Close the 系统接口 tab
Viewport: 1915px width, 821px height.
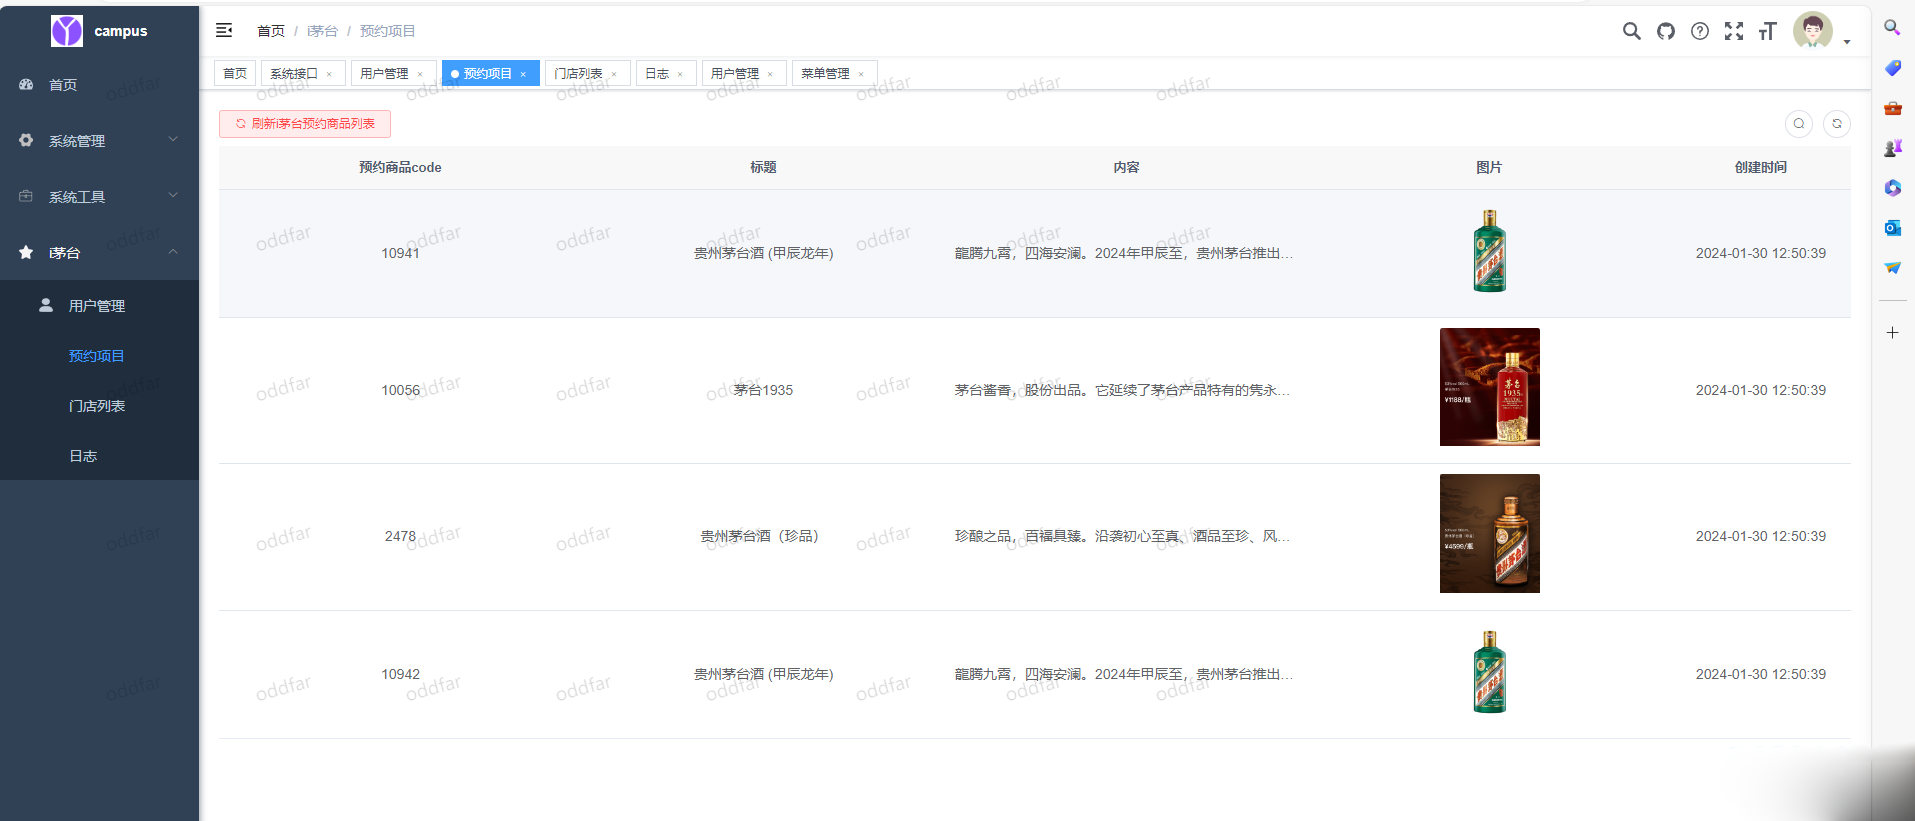coord(329,75)
